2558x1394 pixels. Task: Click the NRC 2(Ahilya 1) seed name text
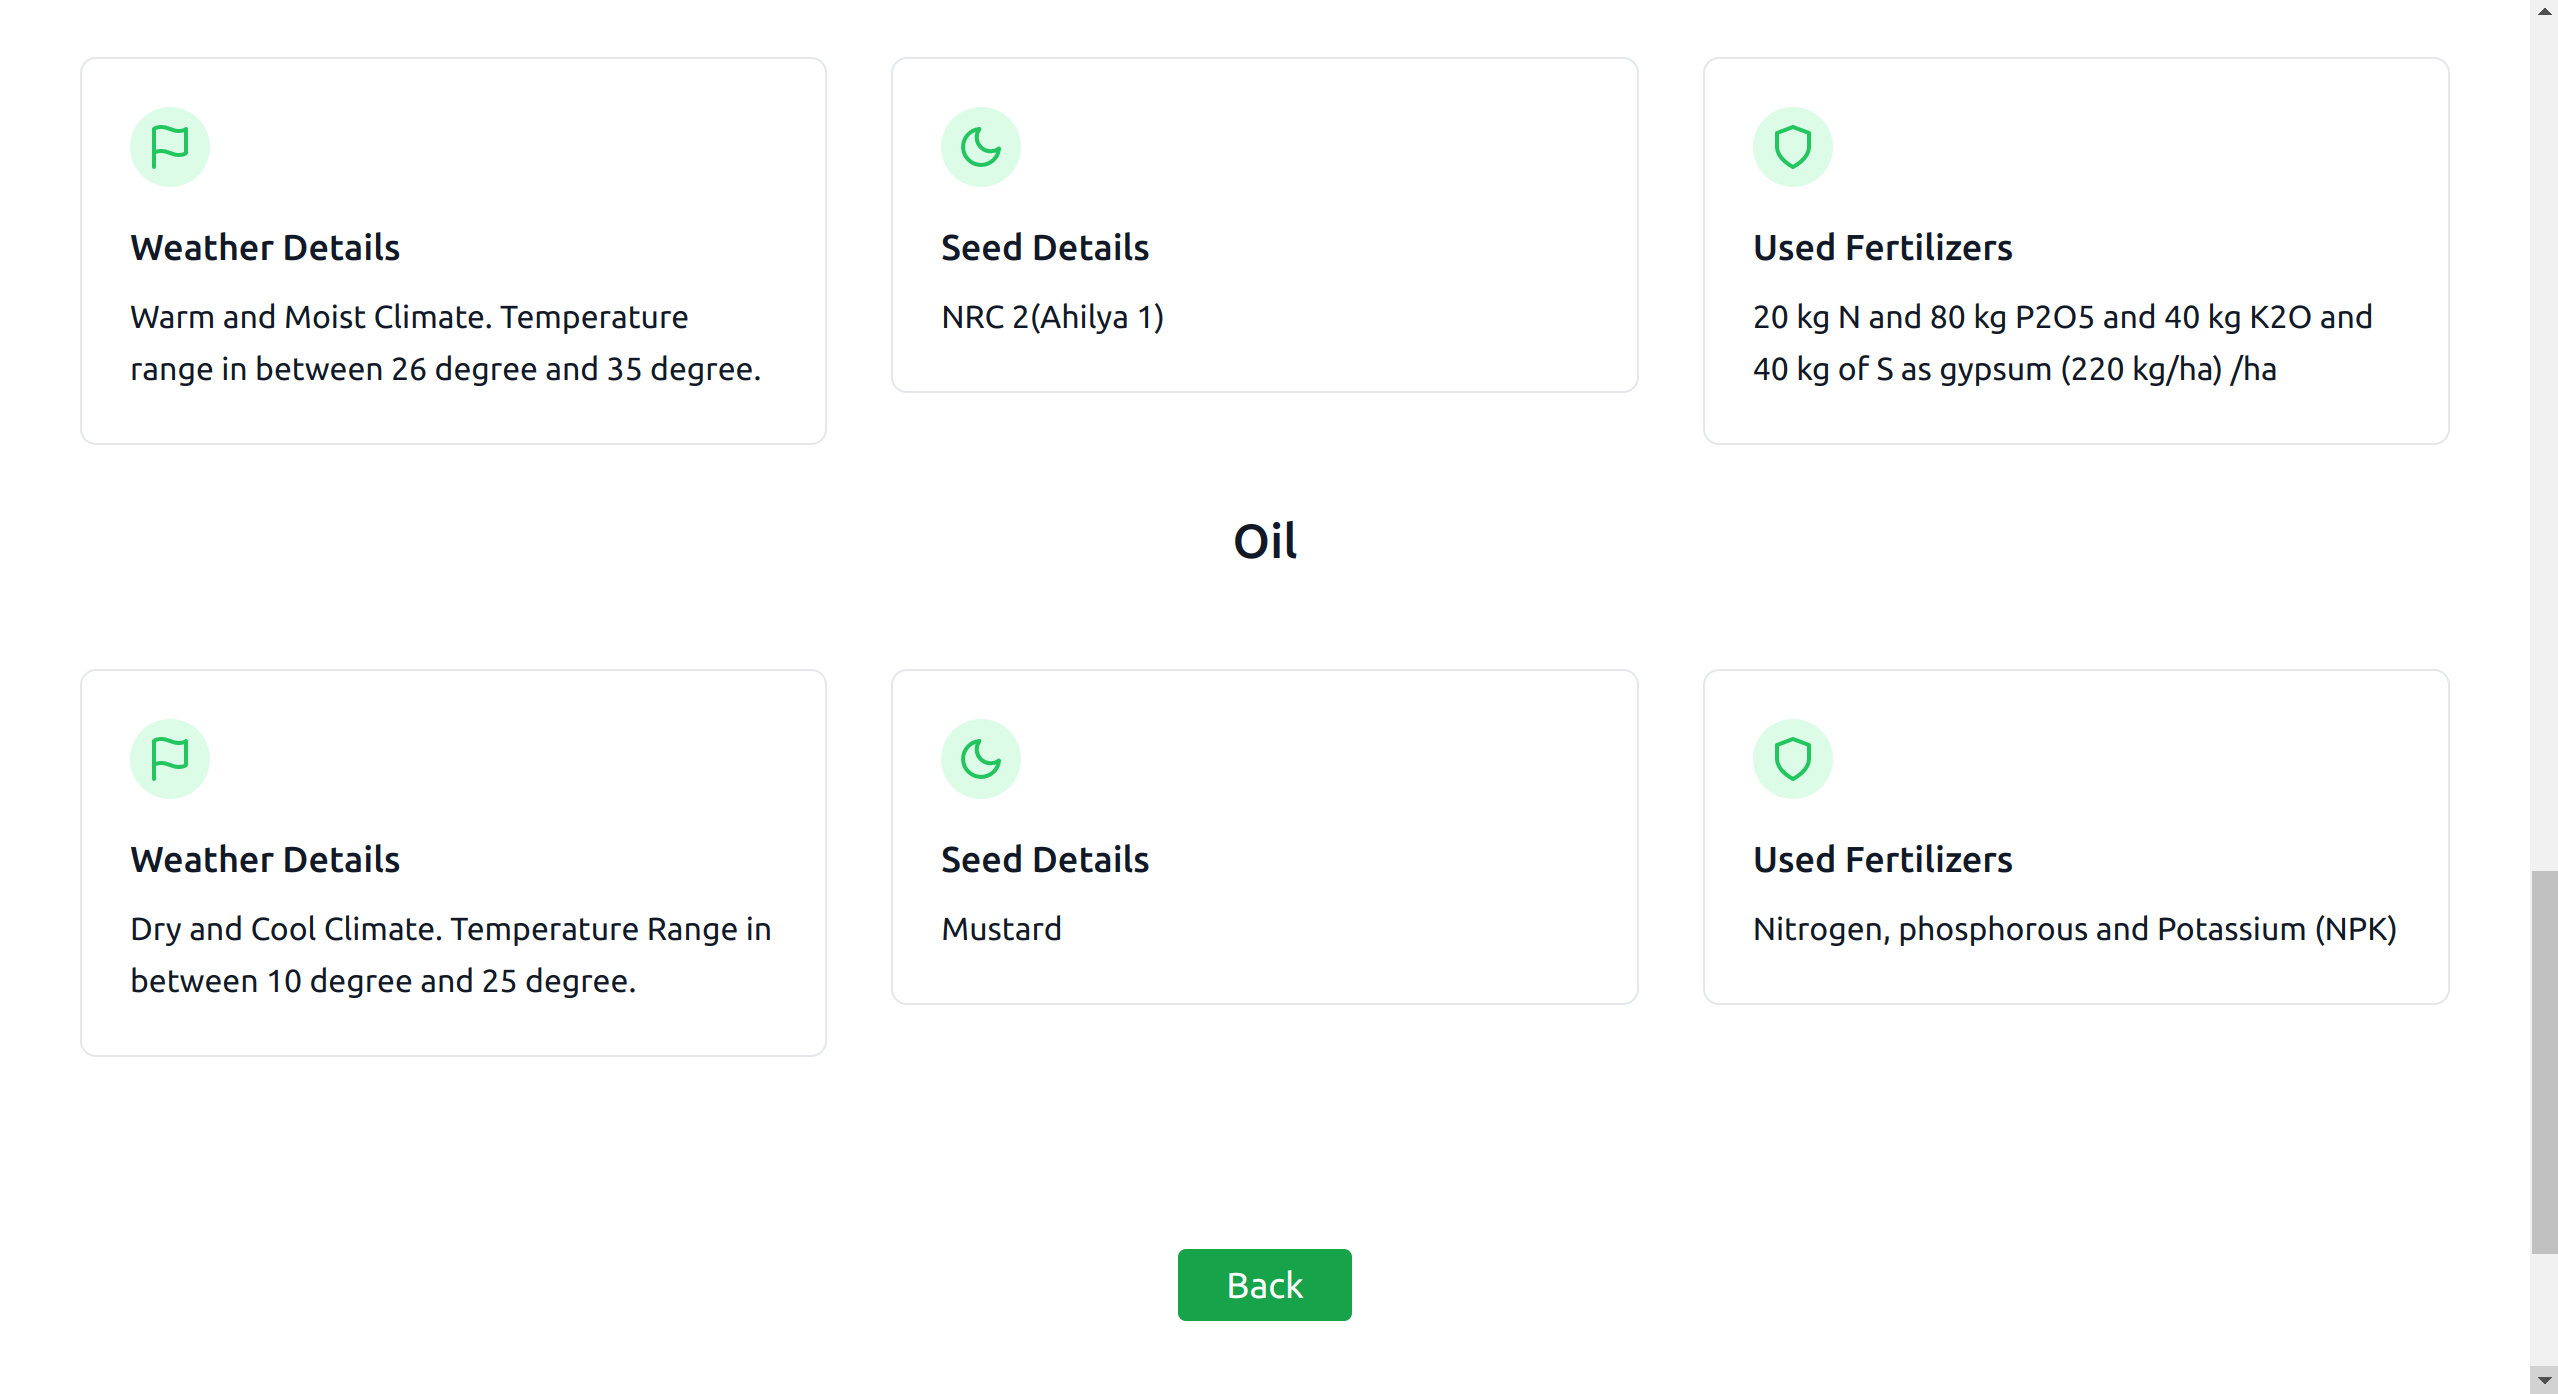tap(1051, 317)
